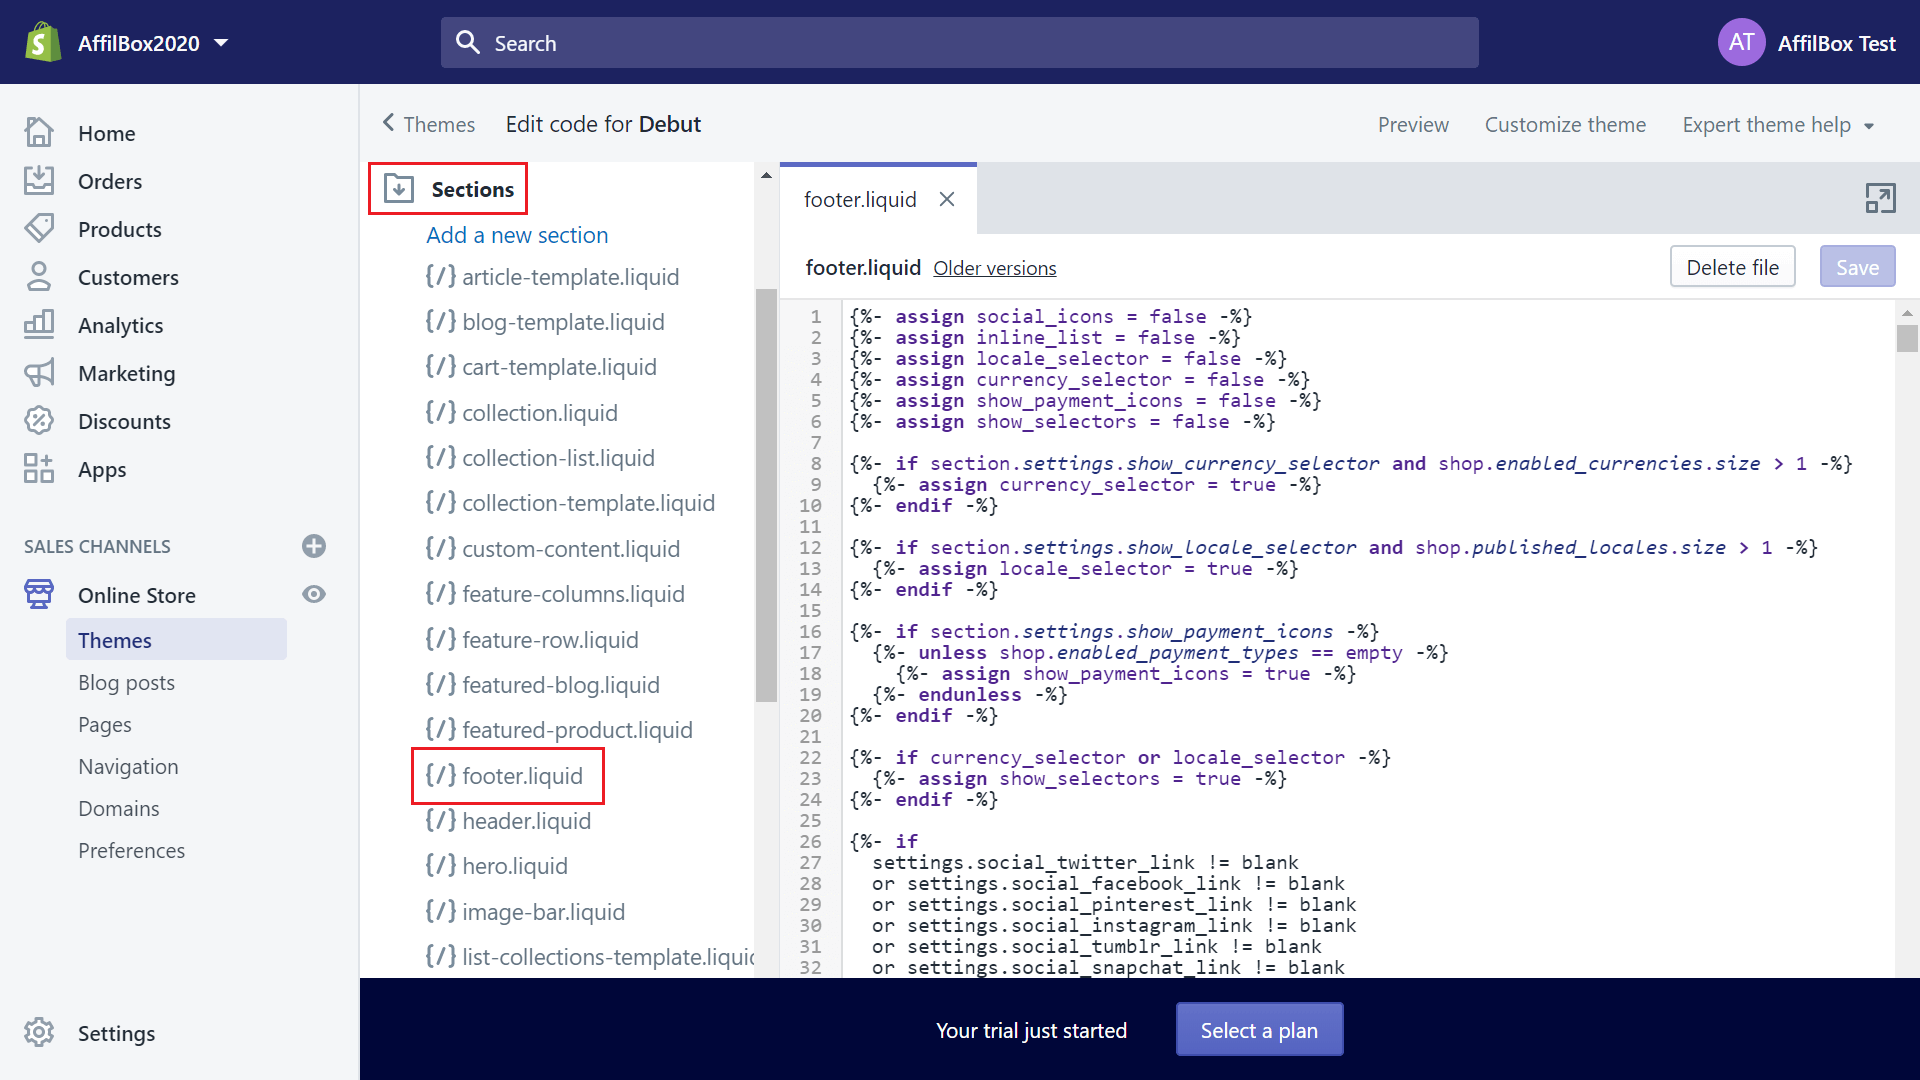Click Older versions link
The image size is (1920, 1080).
[994, 268]
